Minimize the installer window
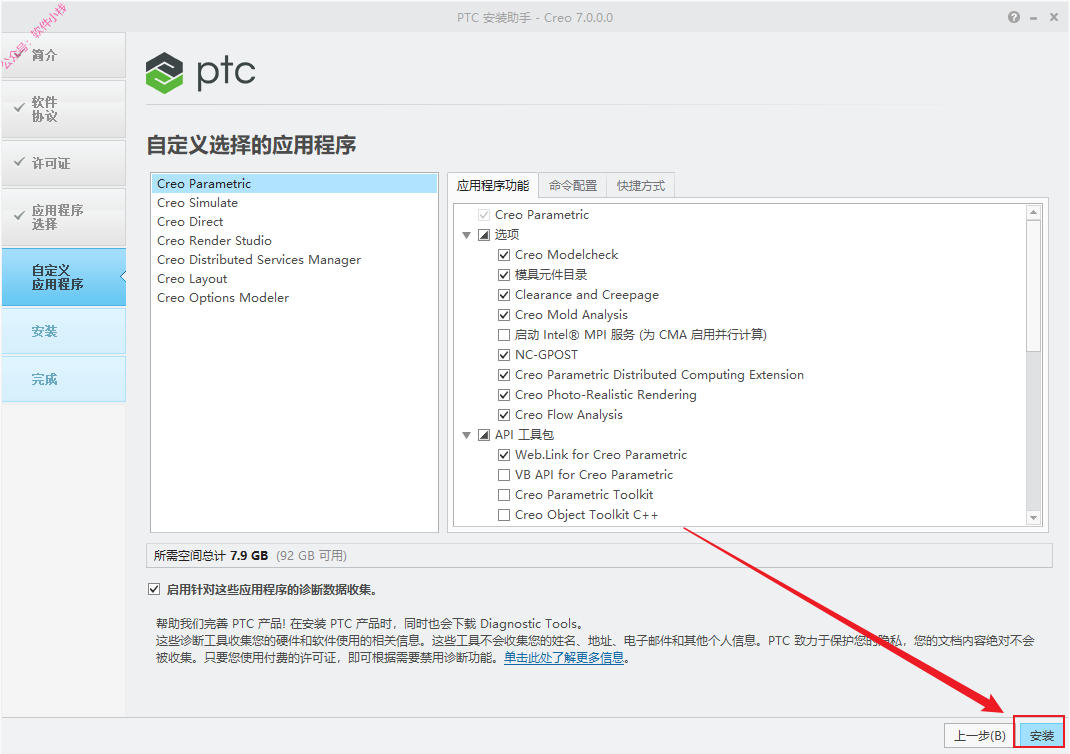This screenshot has height=754, width=1070. [1034, 18]
